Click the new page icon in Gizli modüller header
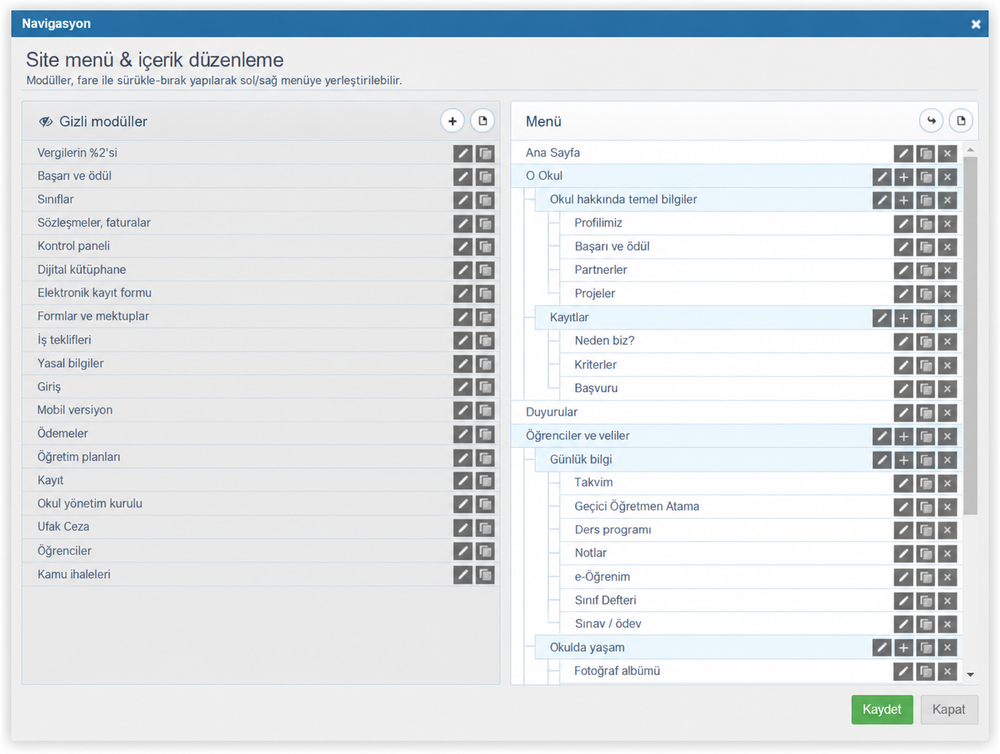 tap(482, 121)
